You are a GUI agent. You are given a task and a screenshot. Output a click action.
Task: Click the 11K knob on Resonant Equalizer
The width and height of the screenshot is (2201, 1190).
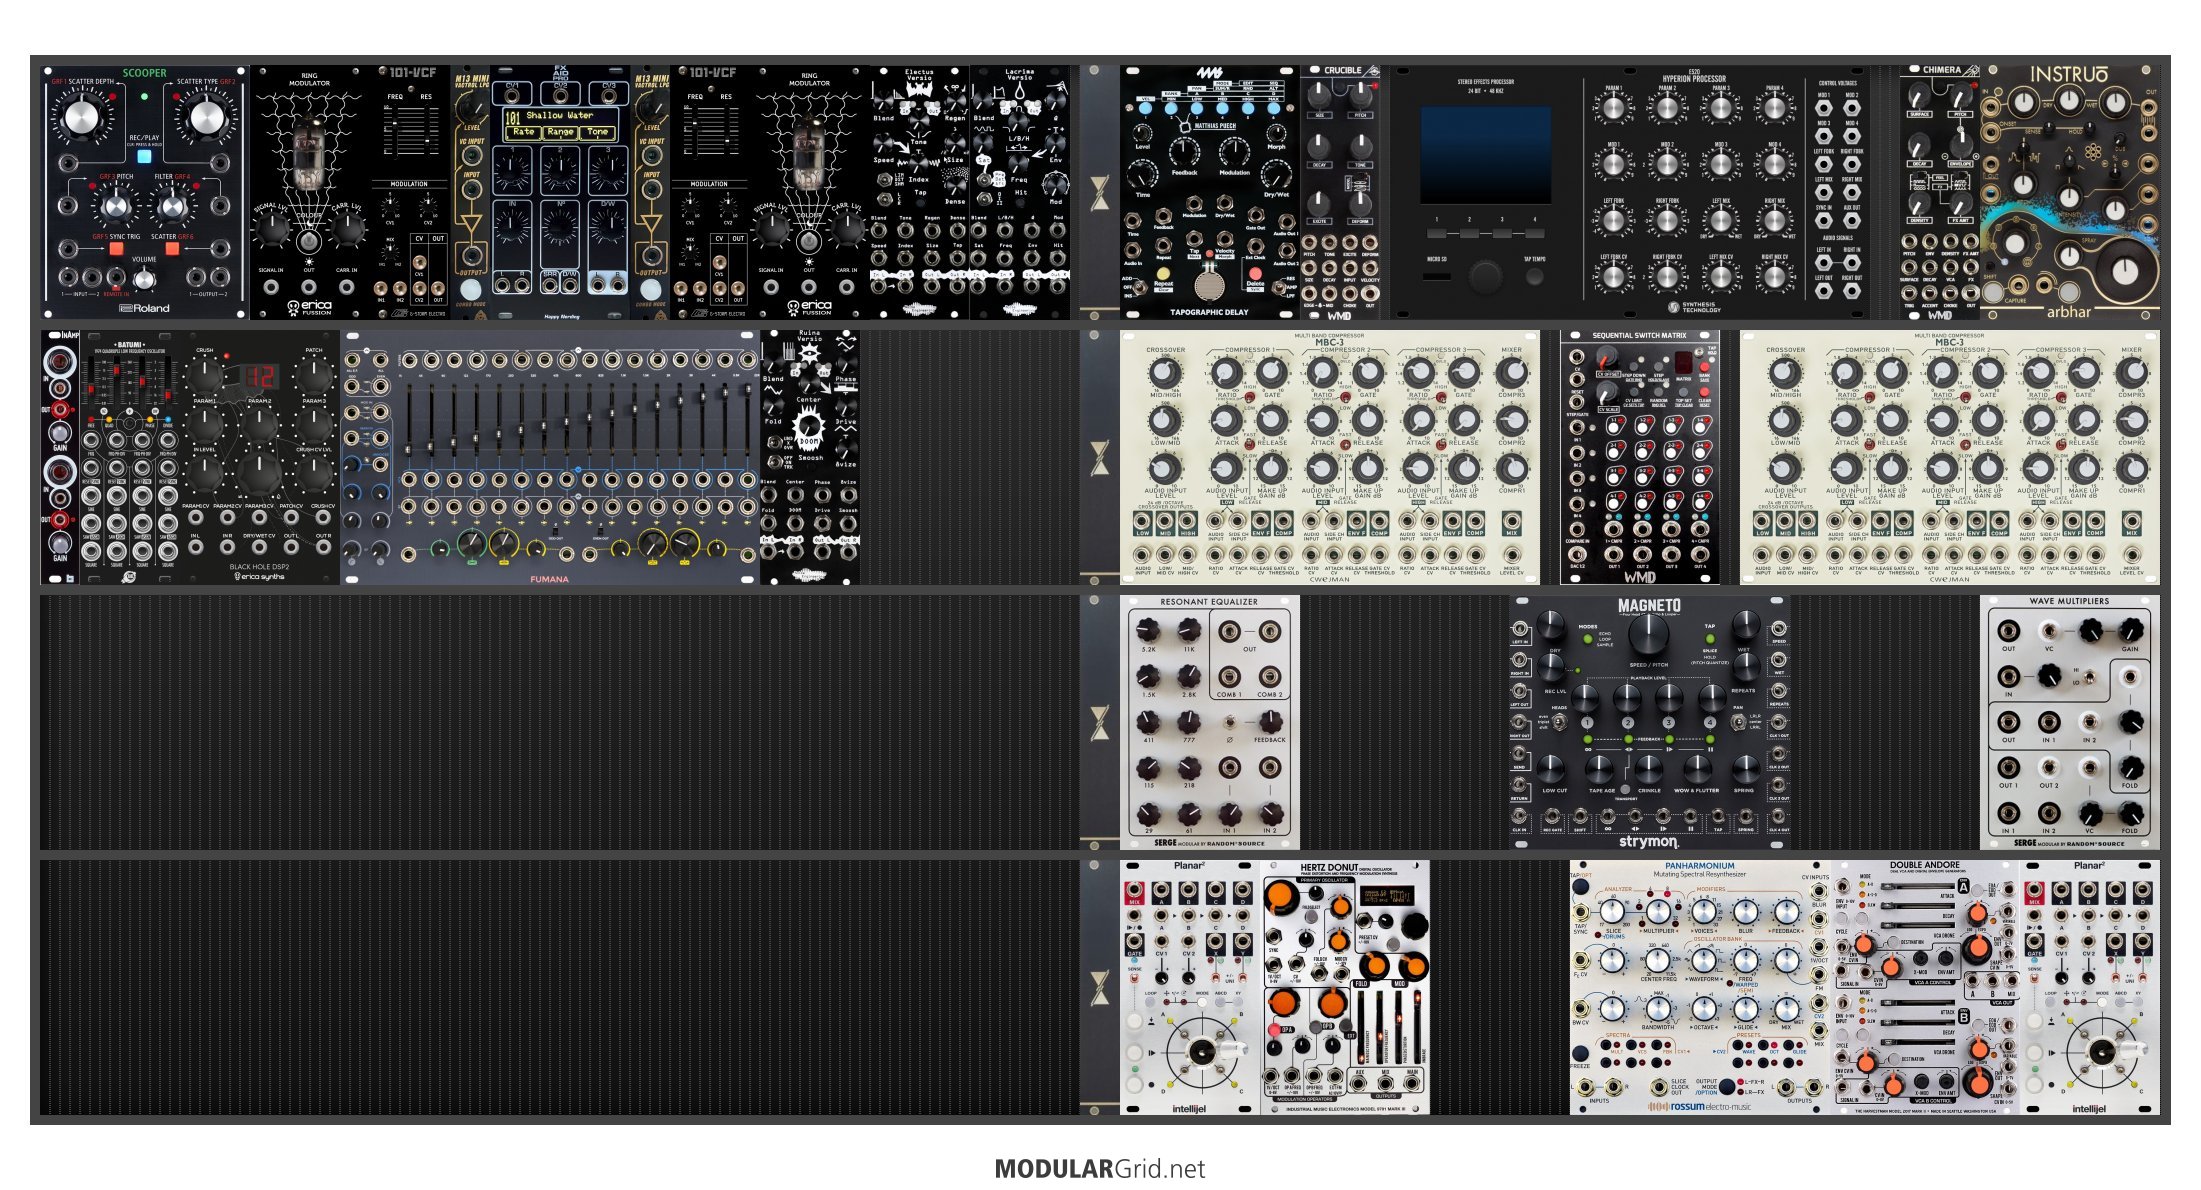coord(1188,630)
